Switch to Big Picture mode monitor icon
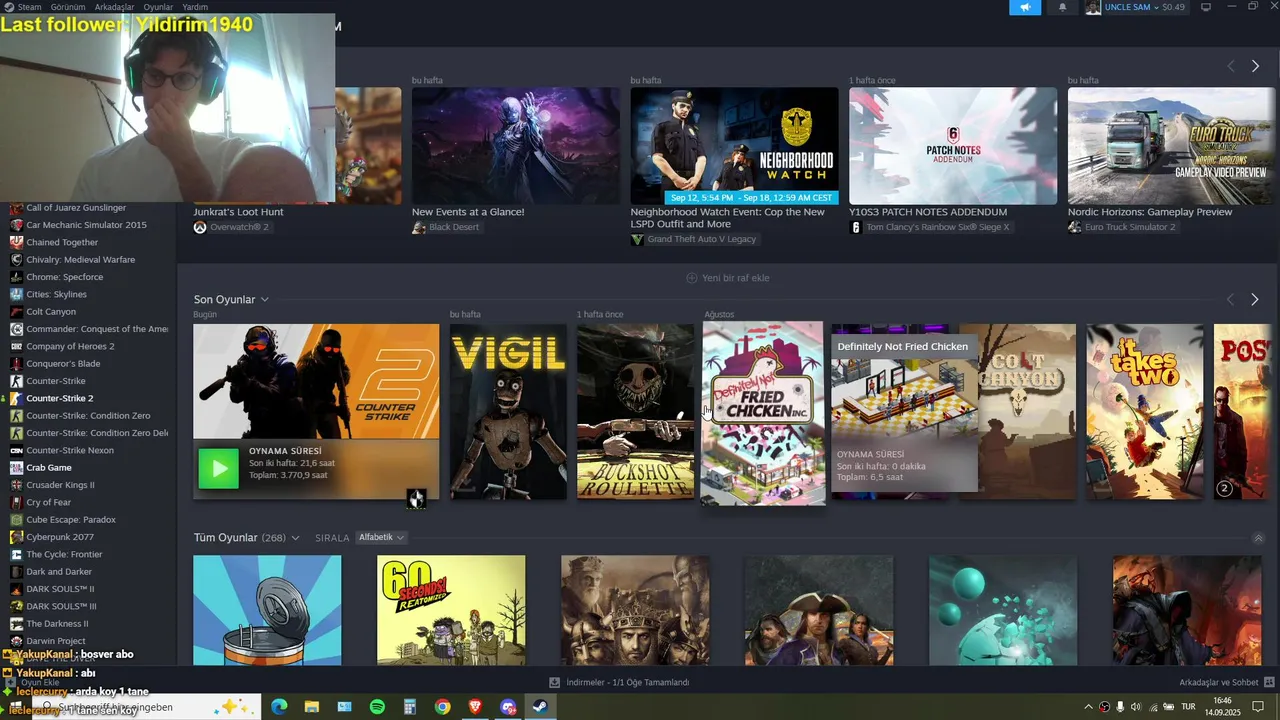The height and width of the screenshot is (720, 1280). click(x=1205, y=7)
